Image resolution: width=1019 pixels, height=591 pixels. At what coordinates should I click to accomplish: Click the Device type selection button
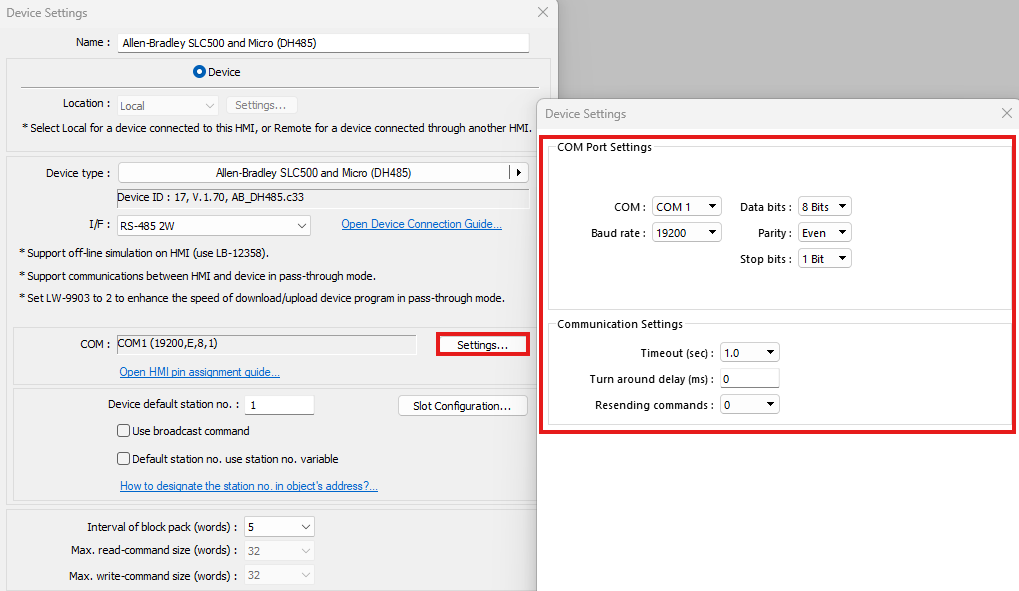click(x=313, y=173)
